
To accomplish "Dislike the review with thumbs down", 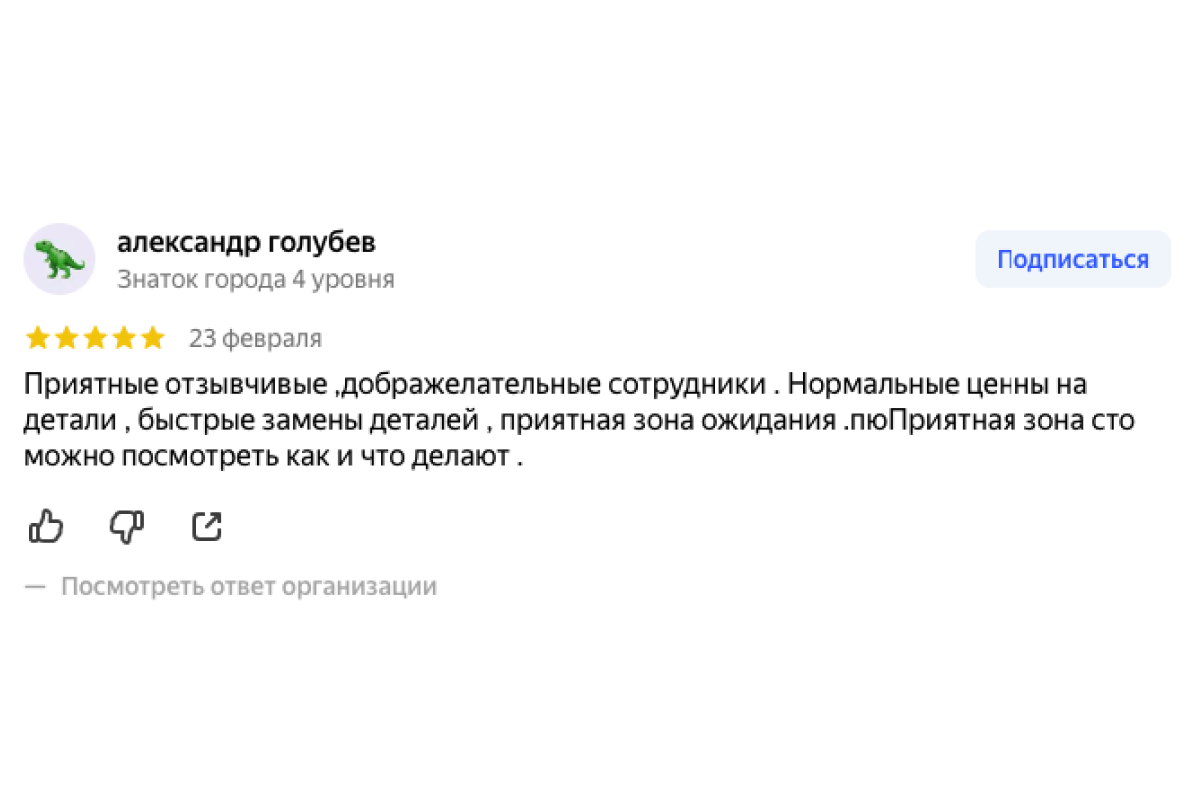I will tap(127, 526).
